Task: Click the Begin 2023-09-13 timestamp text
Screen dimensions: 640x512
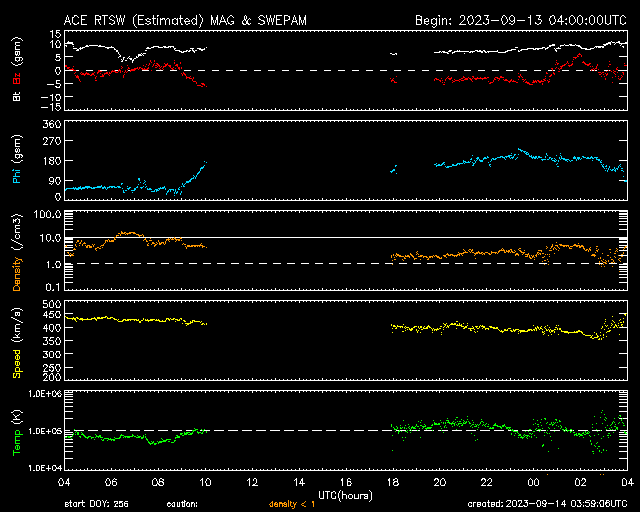Action: (521, 20)
